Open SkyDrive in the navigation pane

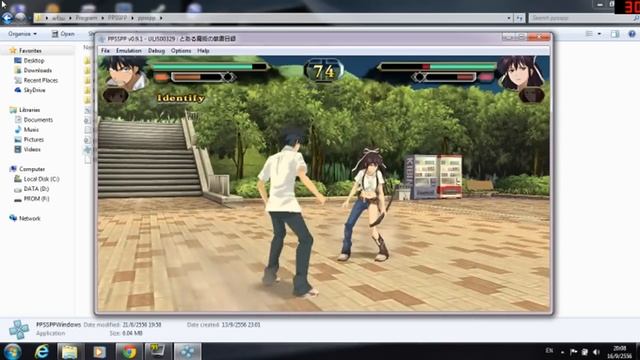click(x=34, y=90)
